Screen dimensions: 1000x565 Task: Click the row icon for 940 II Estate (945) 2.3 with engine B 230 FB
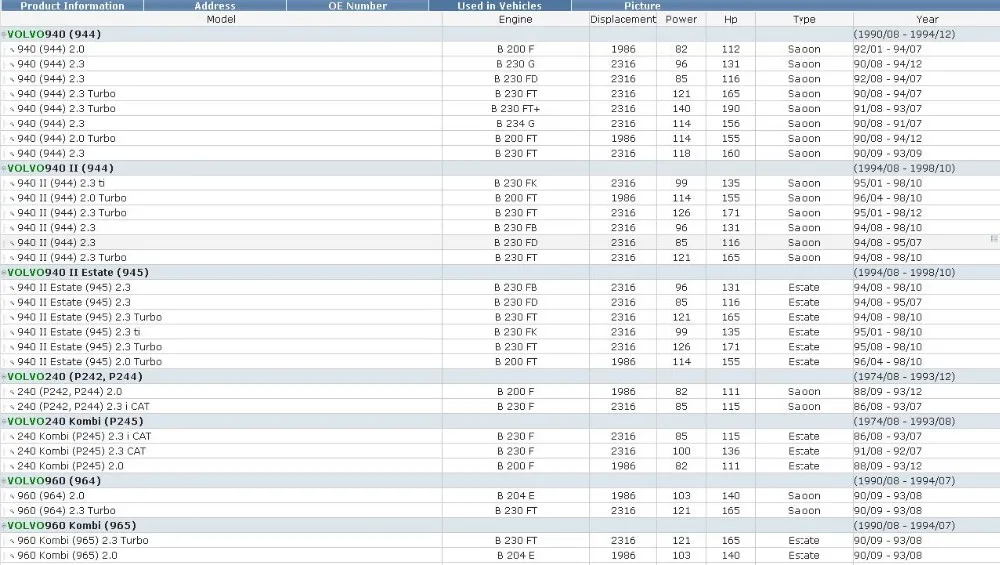pyautogui.click(x=11, y=288)
